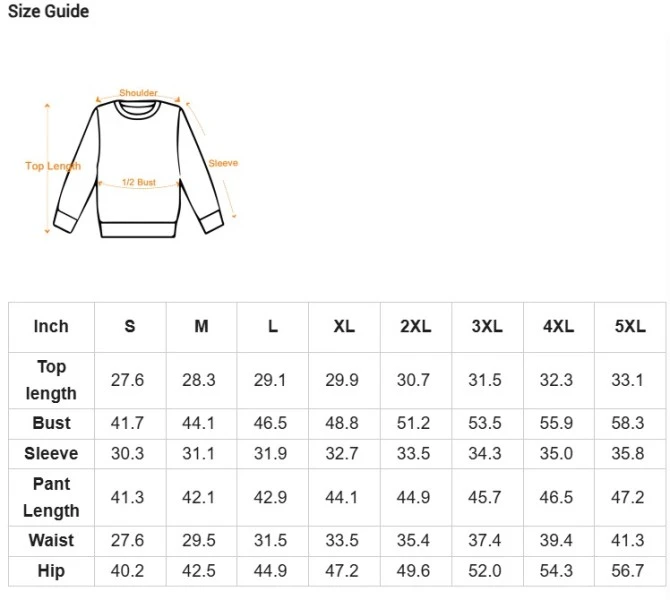Select the 3XL size column header
The width and height of the screenshot is (670, 600).
coord(487,326)
